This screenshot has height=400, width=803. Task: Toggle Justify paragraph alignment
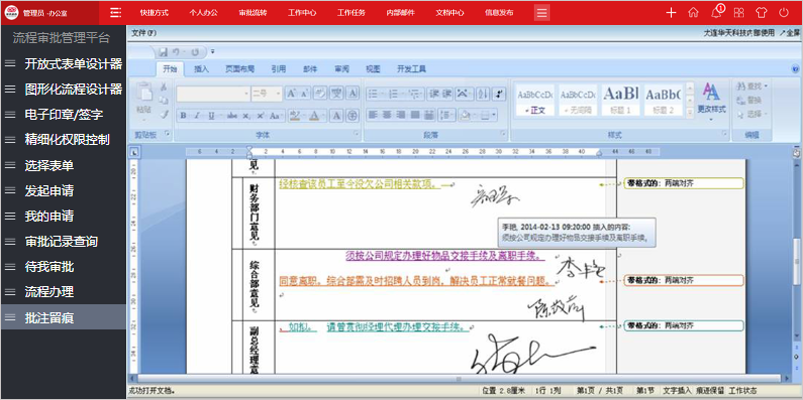click(415, 115)
